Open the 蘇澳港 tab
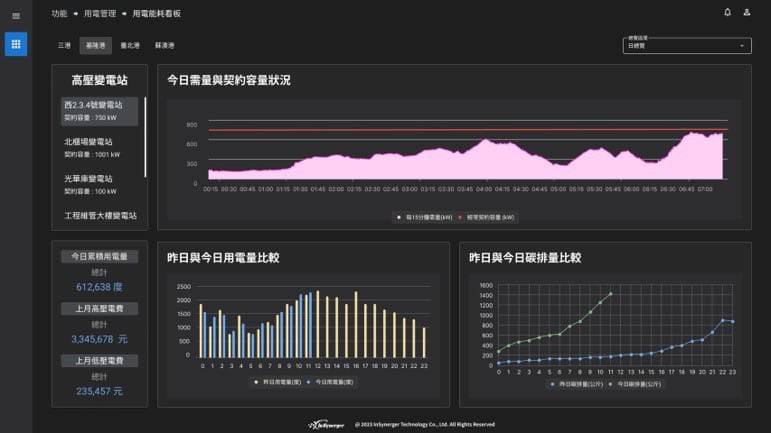Image resolution: width=771 pixels, height=433 pixels. tap(165, 46)
